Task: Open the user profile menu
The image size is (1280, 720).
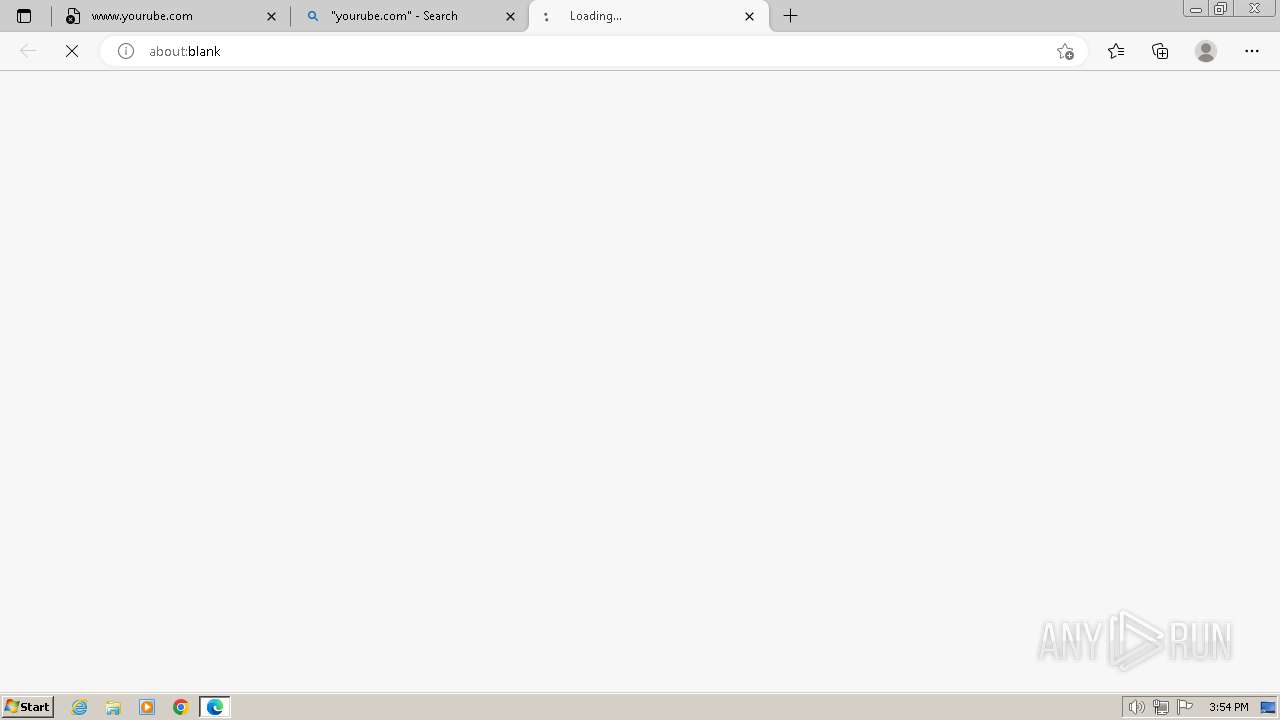Action: point(1206,51)
